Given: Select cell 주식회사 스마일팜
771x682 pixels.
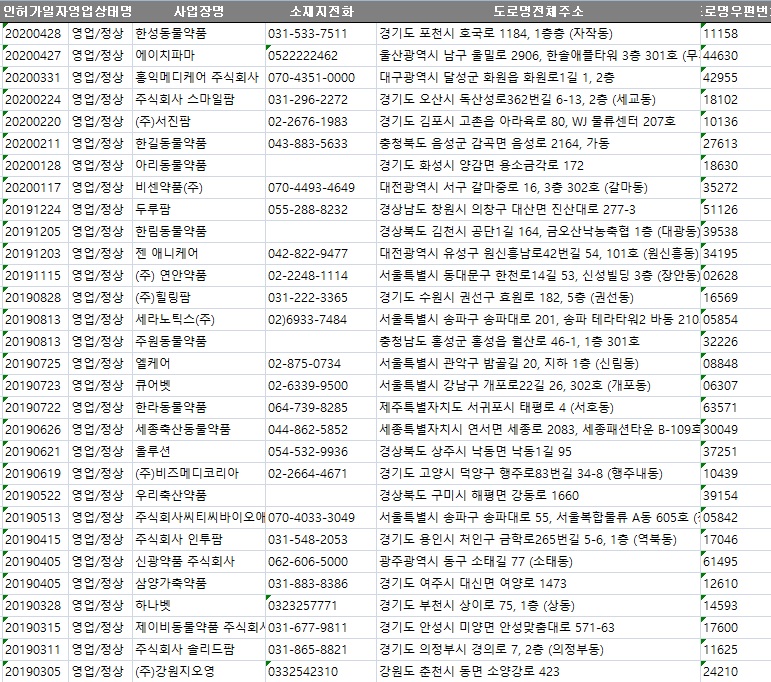Looking at the screenshot, I should pos(199,100).
